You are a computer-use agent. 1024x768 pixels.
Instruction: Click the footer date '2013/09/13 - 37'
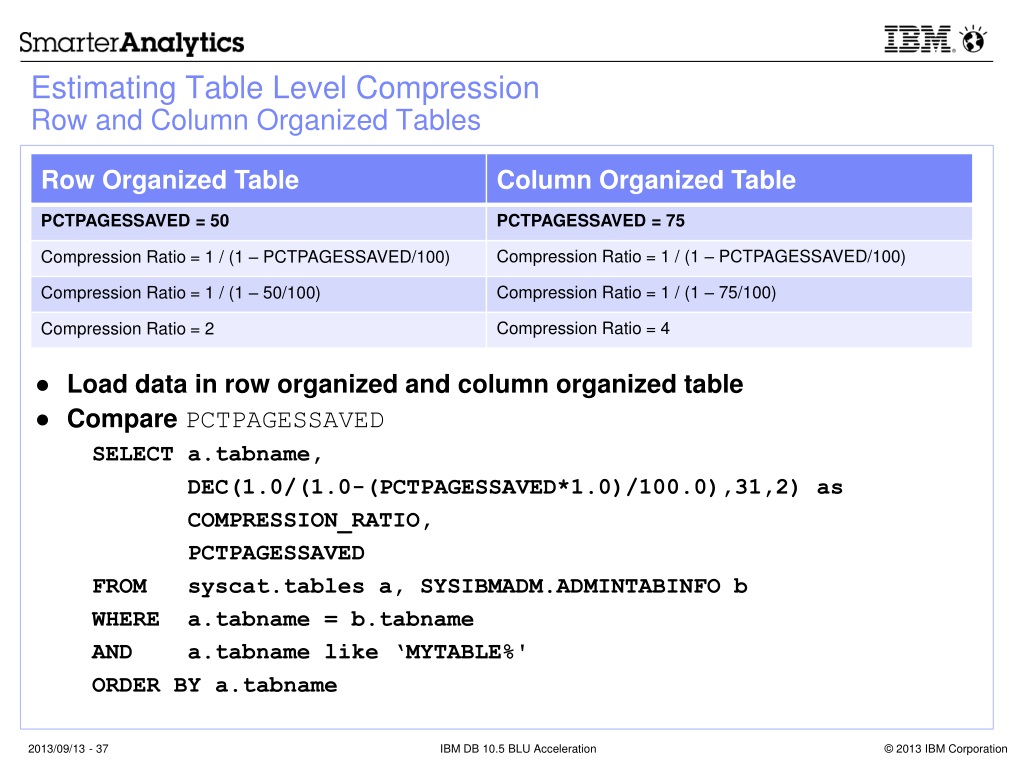[x=68, y=749]
